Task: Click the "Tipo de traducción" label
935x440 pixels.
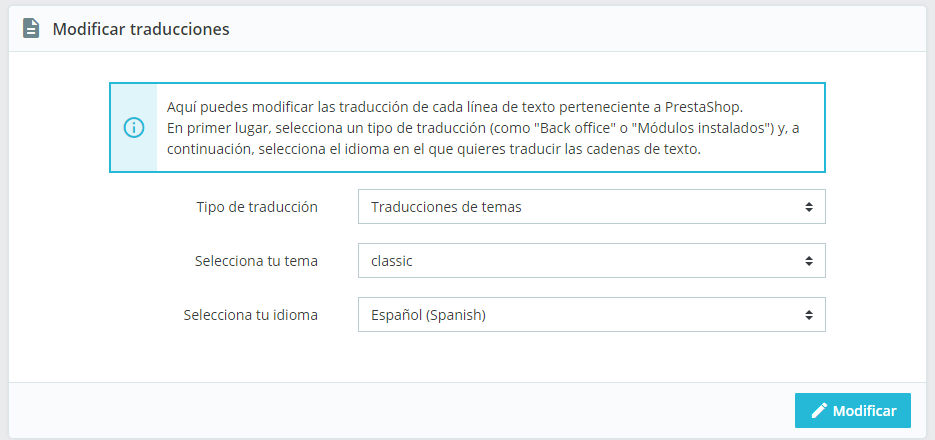Action: coord(256,207)
